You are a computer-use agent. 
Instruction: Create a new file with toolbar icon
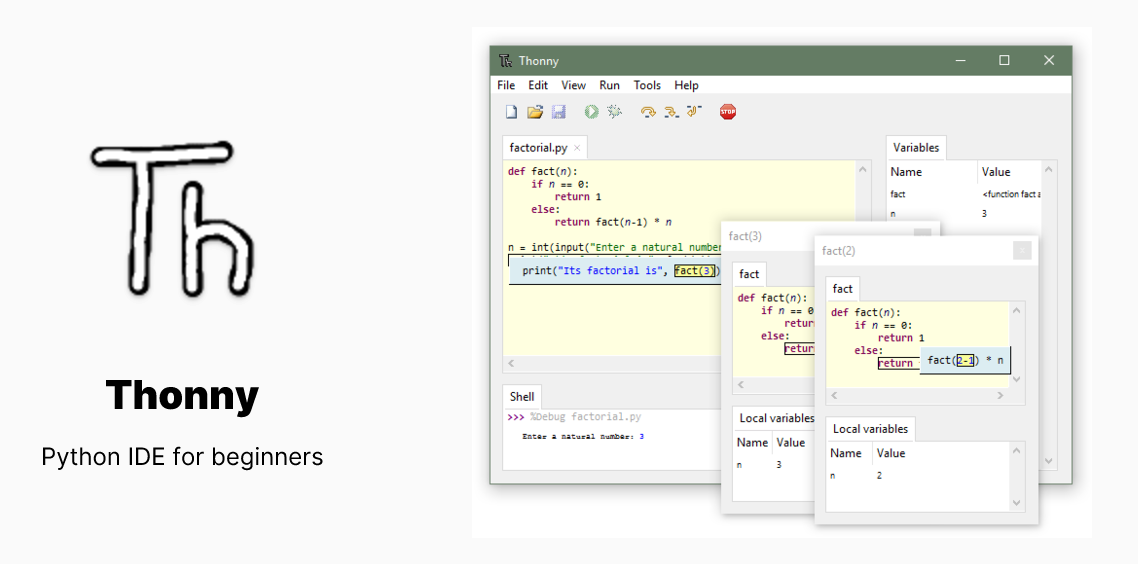pyautogui.click(x=512, y=112)
